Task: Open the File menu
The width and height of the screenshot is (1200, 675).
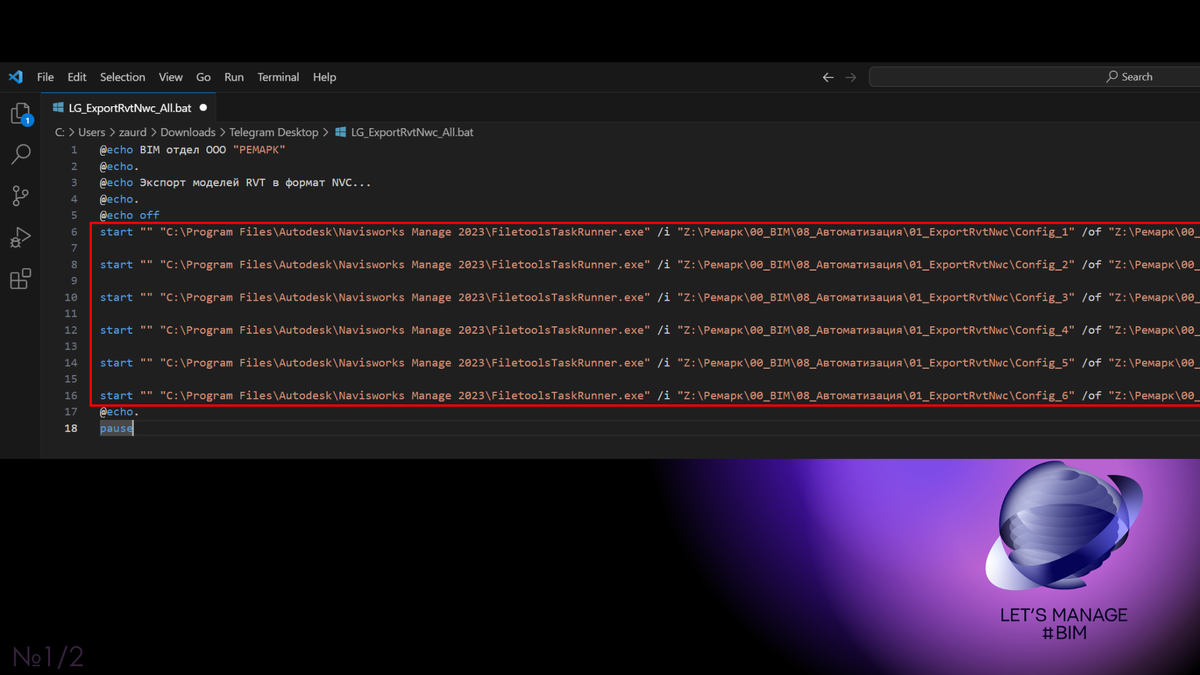Action: click(x=46, y=77)
